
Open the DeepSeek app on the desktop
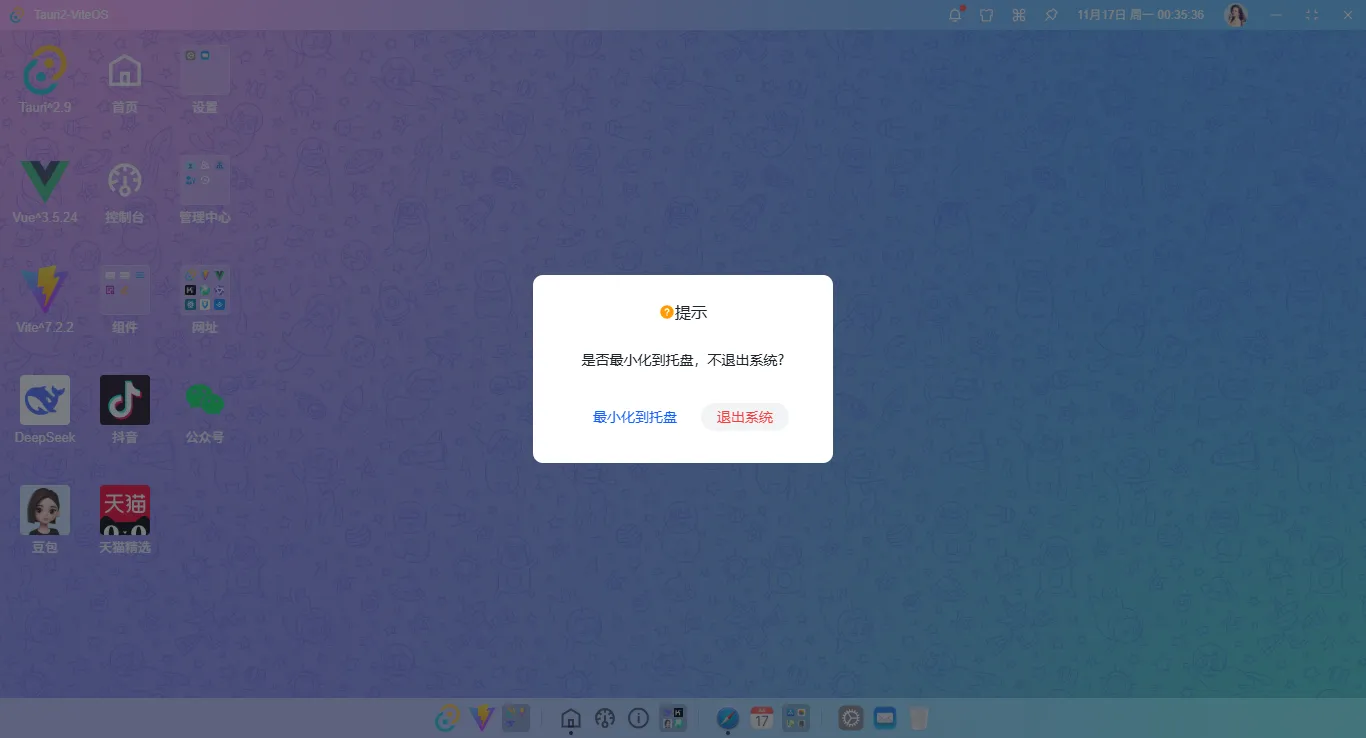pos(44,399)
